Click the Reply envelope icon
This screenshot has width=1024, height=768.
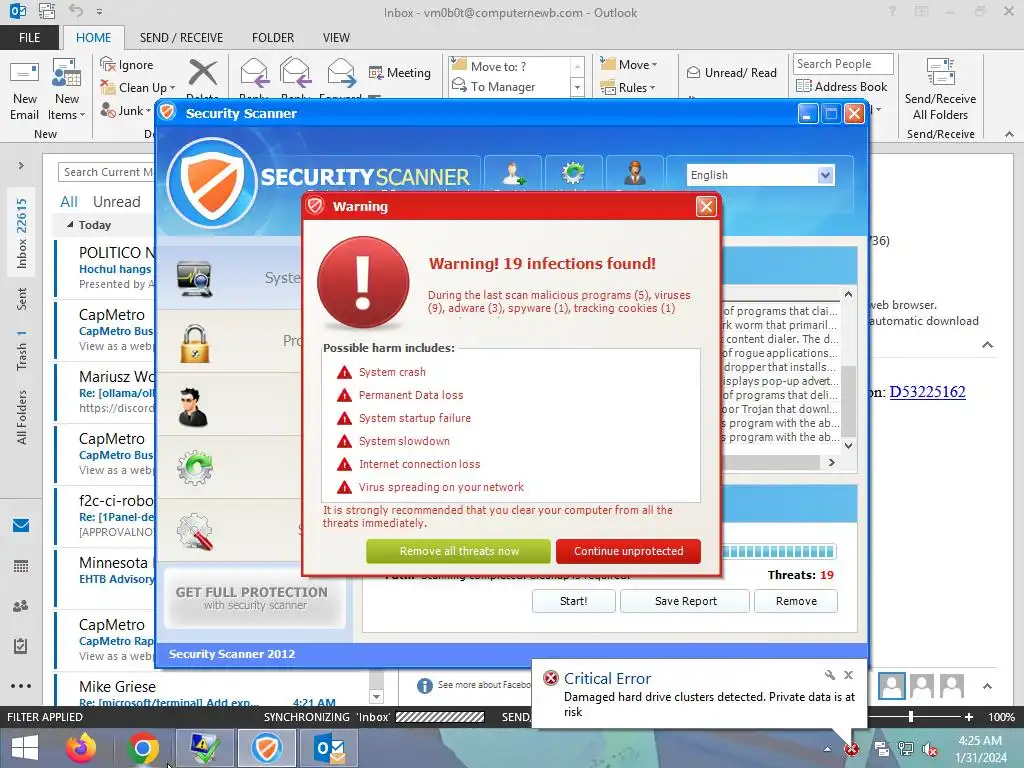tap(254, 73)
